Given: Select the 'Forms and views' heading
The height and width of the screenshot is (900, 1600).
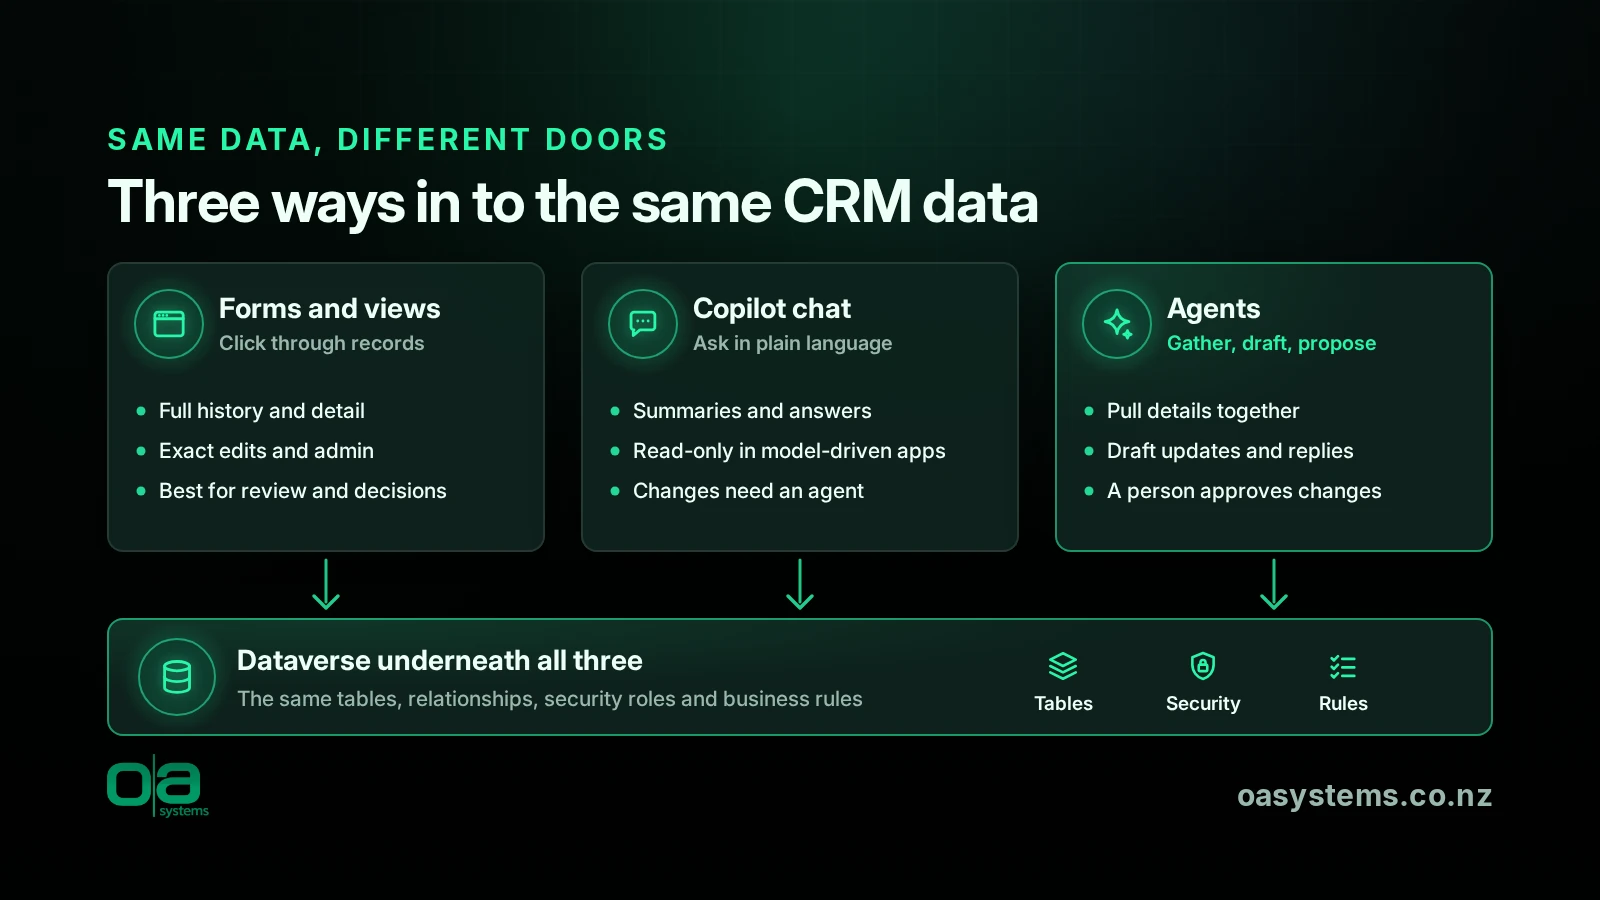Looking at the screenshot, I should click(x=329, y=308).
